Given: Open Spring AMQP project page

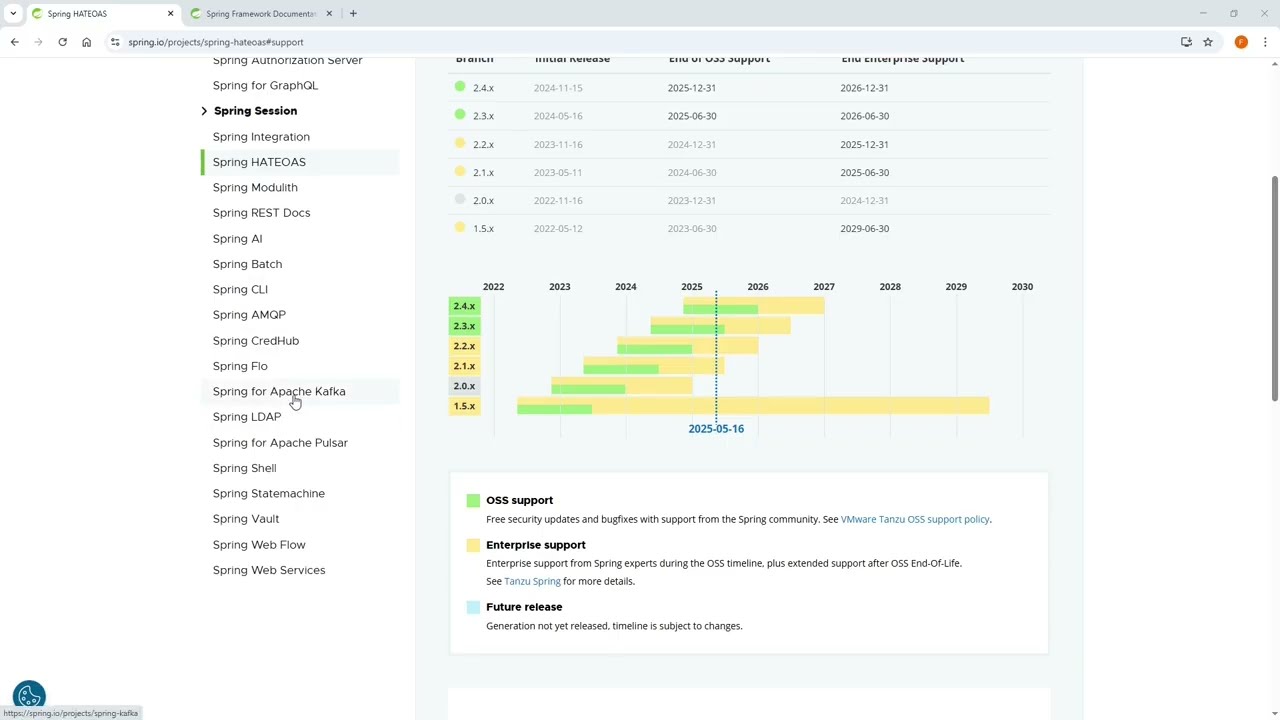Looking at the screenshot, I should pyautogui.click(x=249, y=315).
